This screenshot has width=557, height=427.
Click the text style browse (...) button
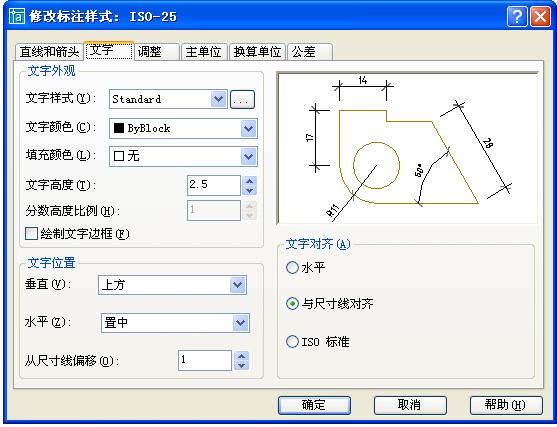coord(242,99)
